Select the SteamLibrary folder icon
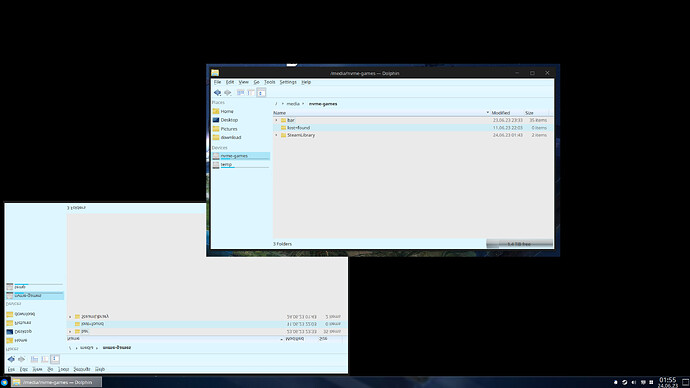690x388 pixels. (283, 135)
